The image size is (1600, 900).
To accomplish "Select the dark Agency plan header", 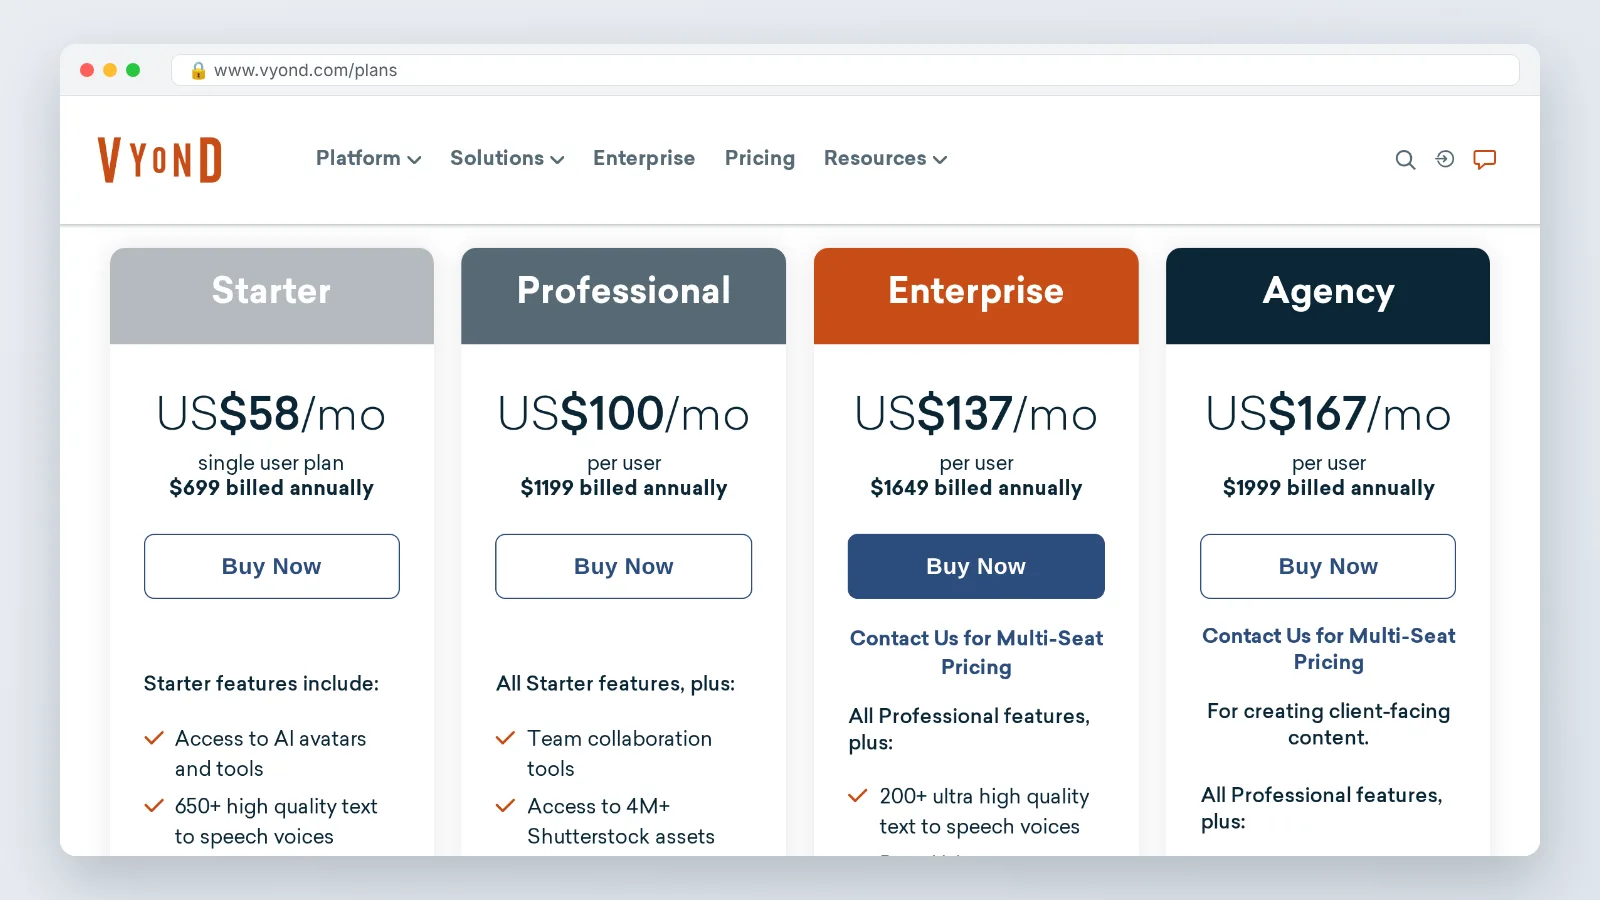I will [1328, 296].
